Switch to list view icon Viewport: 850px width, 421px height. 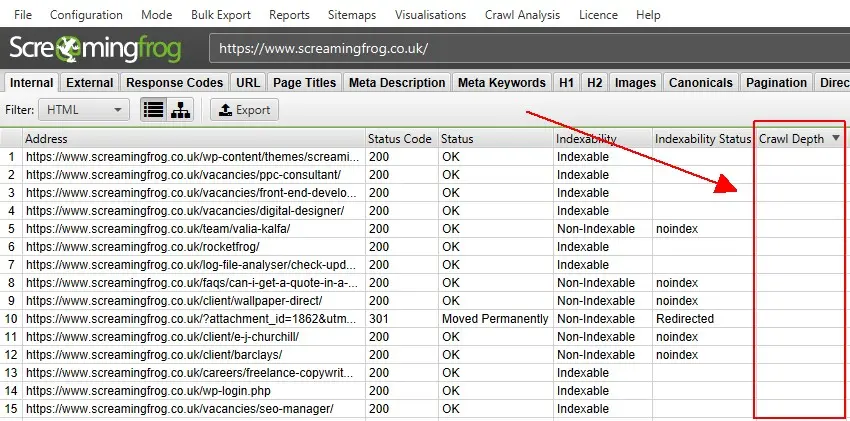click(x=153, y=110)
